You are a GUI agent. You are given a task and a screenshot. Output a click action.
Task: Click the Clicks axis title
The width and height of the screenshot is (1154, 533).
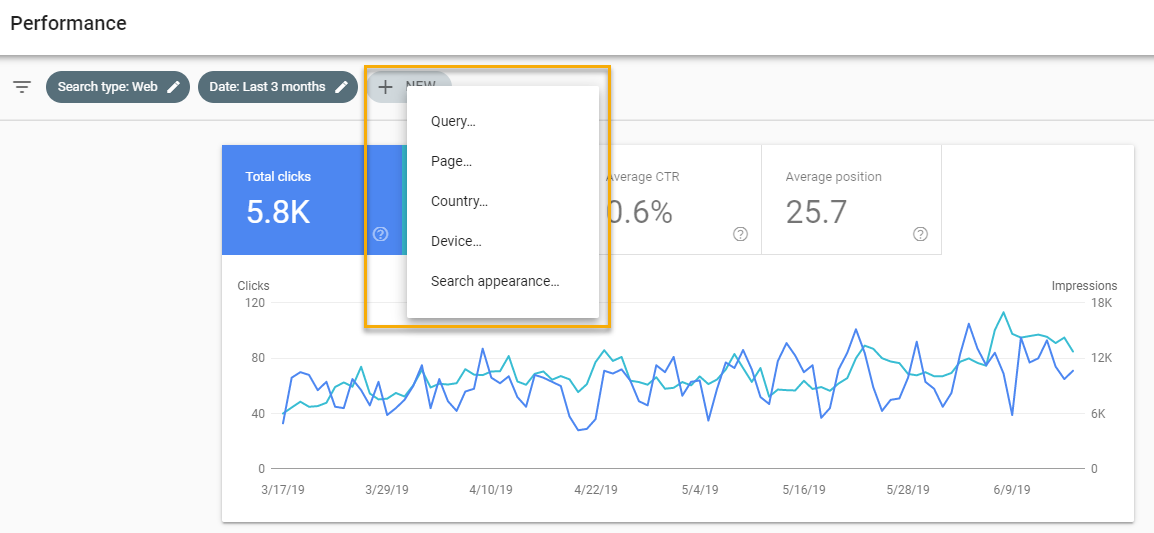(253, 286)
